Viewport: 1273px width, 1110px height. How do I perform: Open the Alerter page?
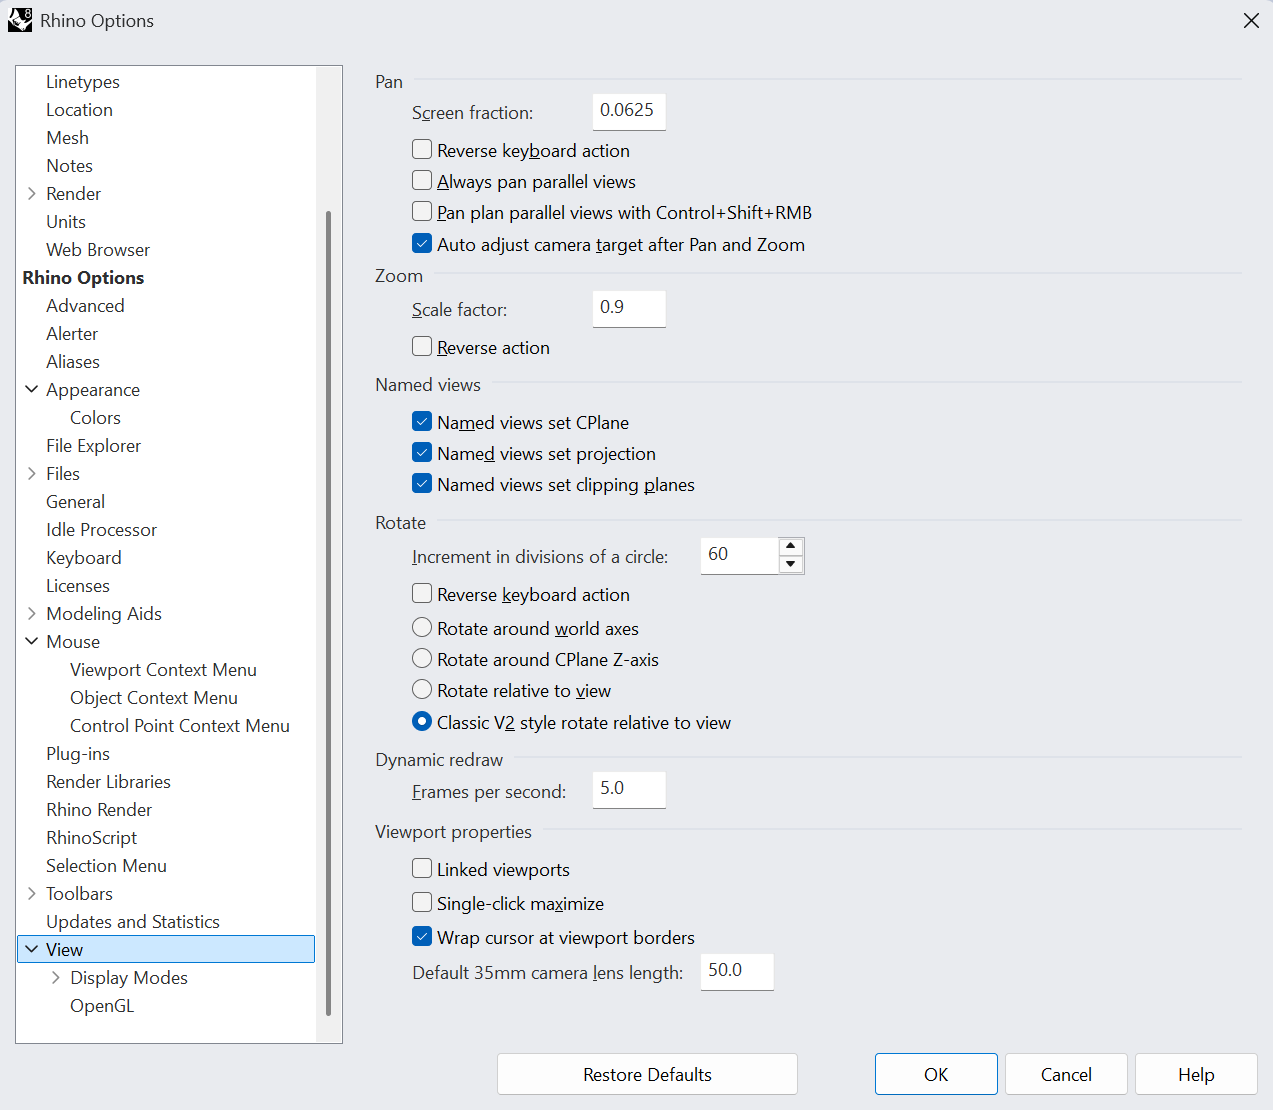point(72,333)
